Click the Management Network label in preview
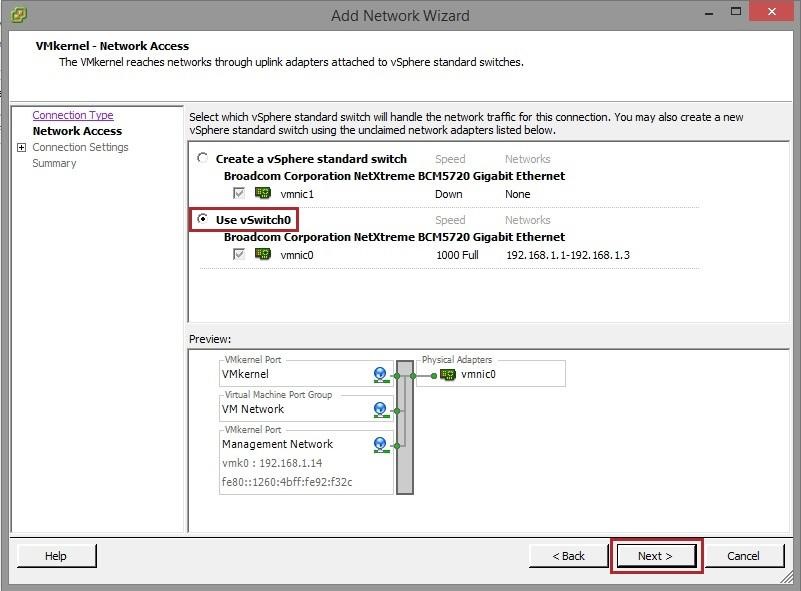The height and width of the screenshot is (591, 801). tap(277, 444)
